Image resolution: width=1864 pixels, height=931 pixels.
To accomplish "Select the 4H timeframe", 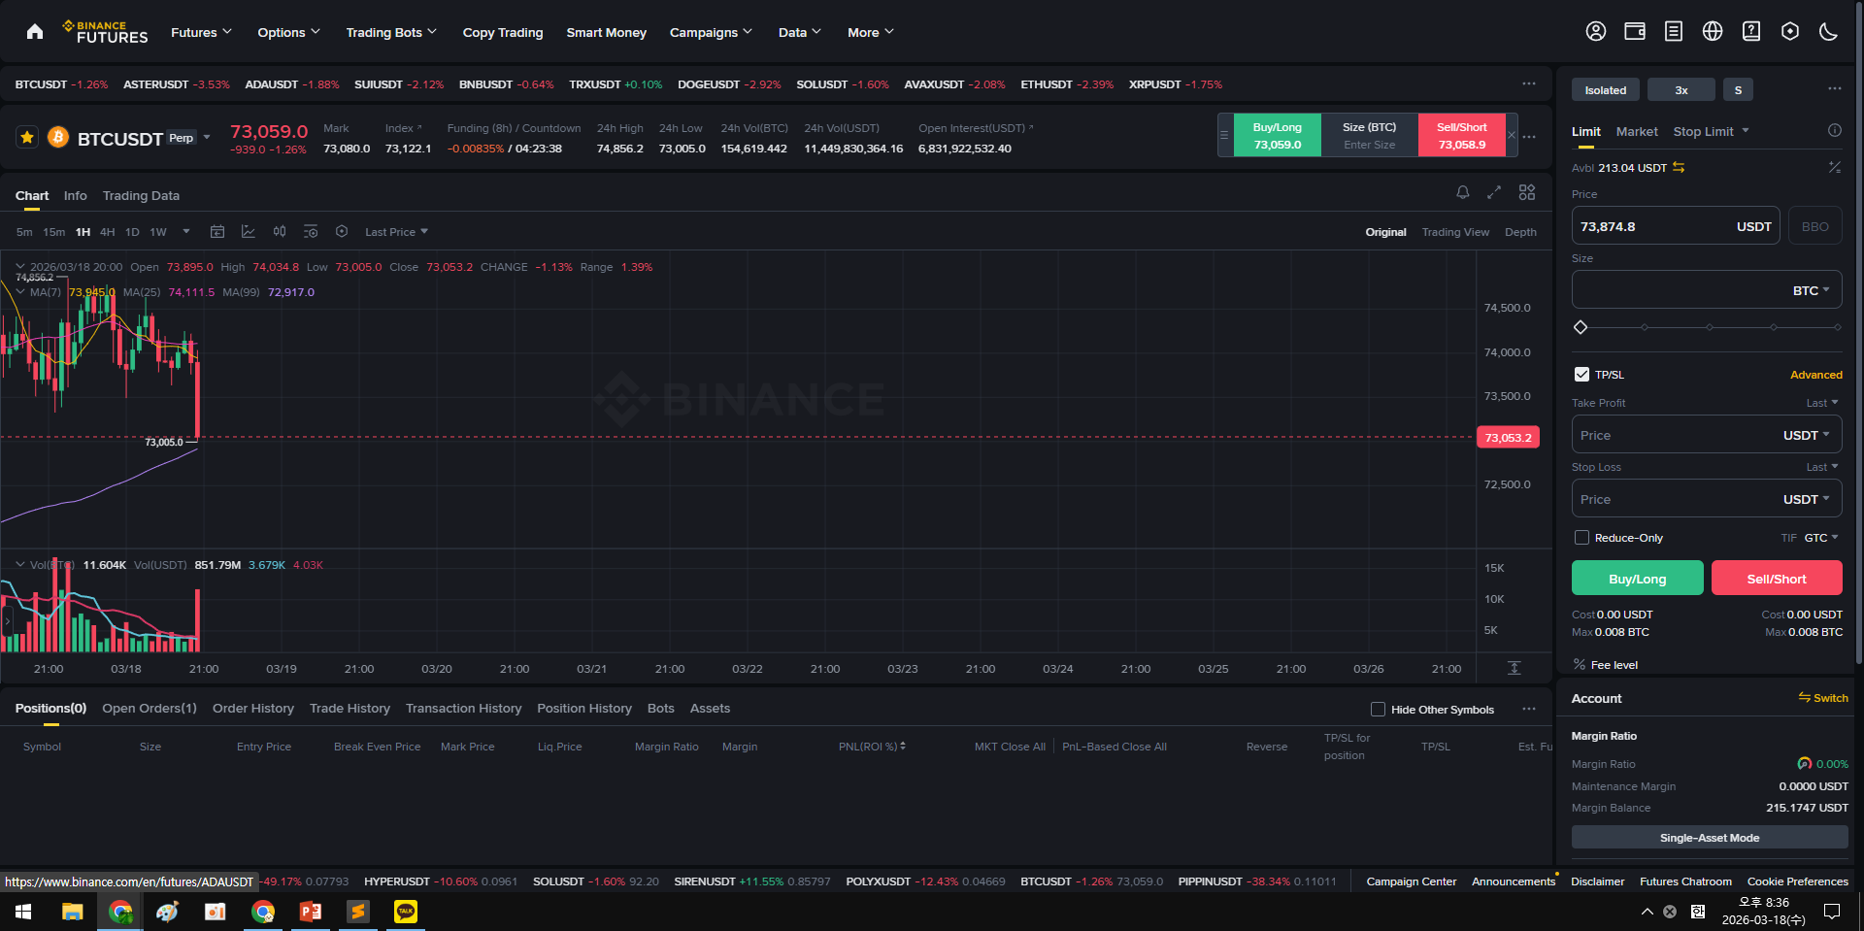I will coord(107,232).
